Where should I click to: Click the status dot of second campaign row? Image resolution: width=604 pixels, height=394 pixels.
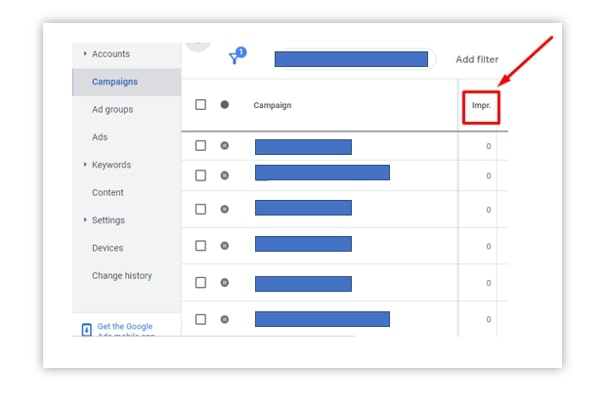[225, 176]
